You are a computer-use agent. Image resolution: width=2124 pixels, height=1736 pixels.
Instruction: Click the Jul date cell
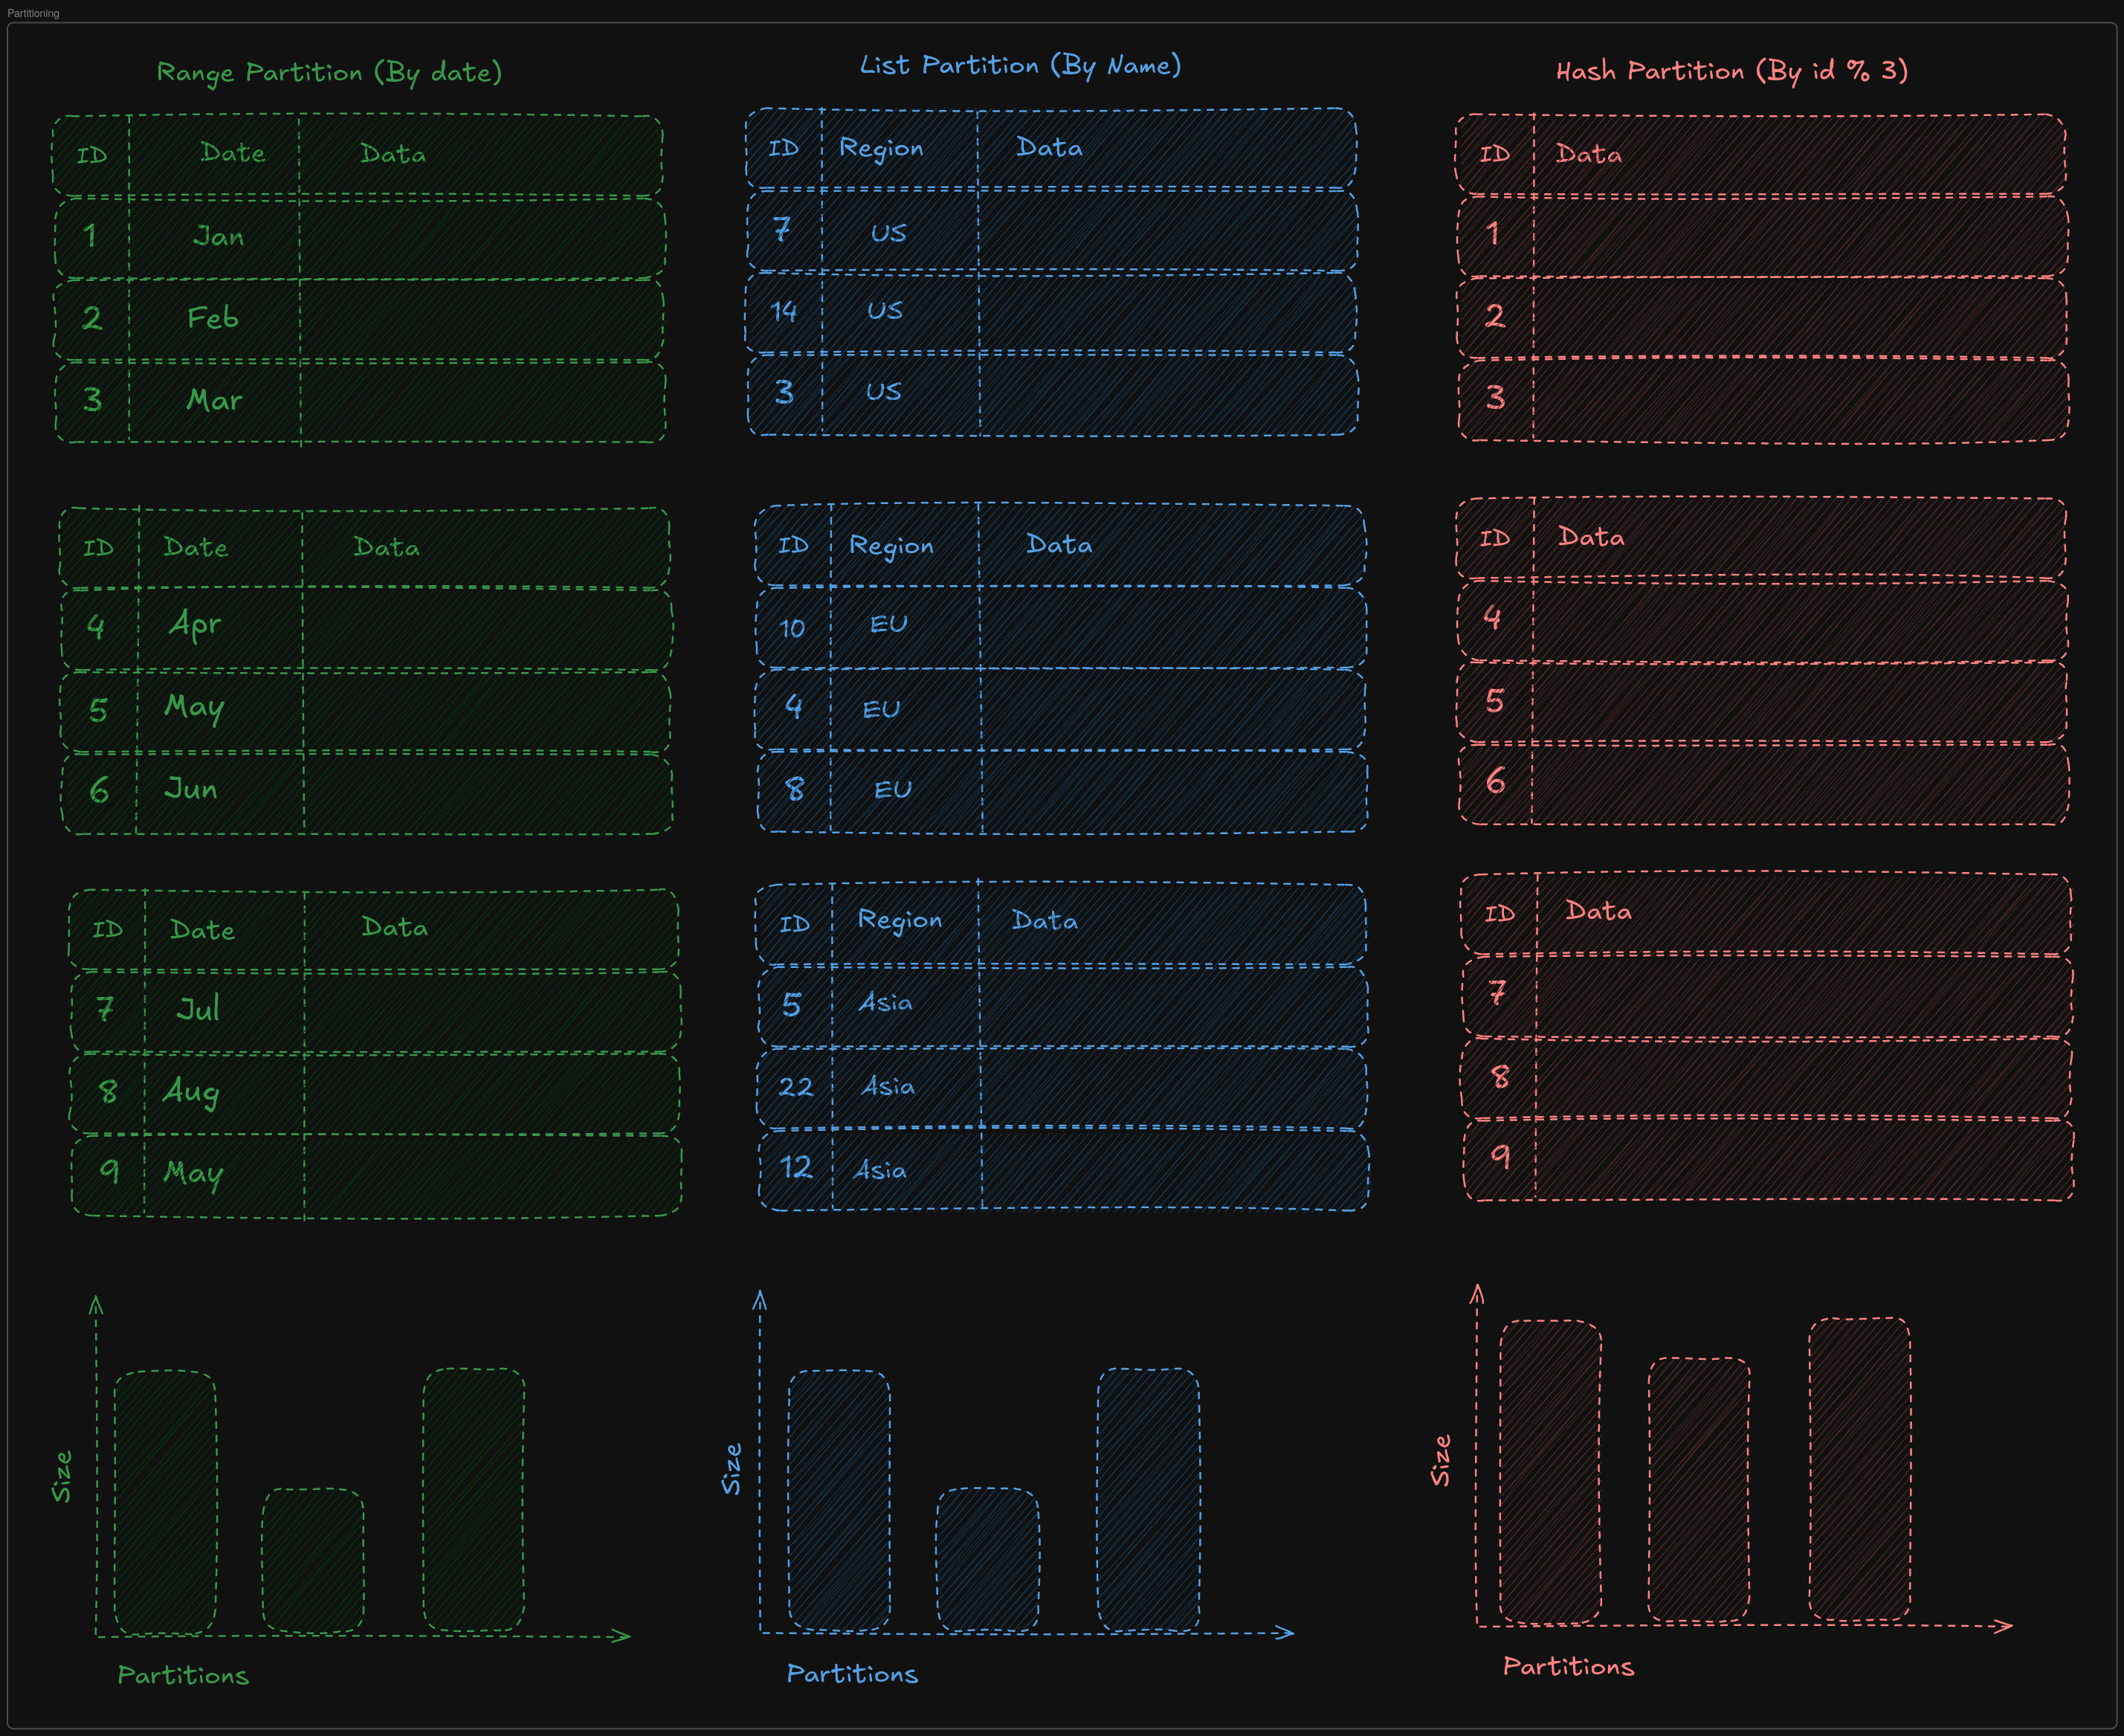coord(197,1008)
